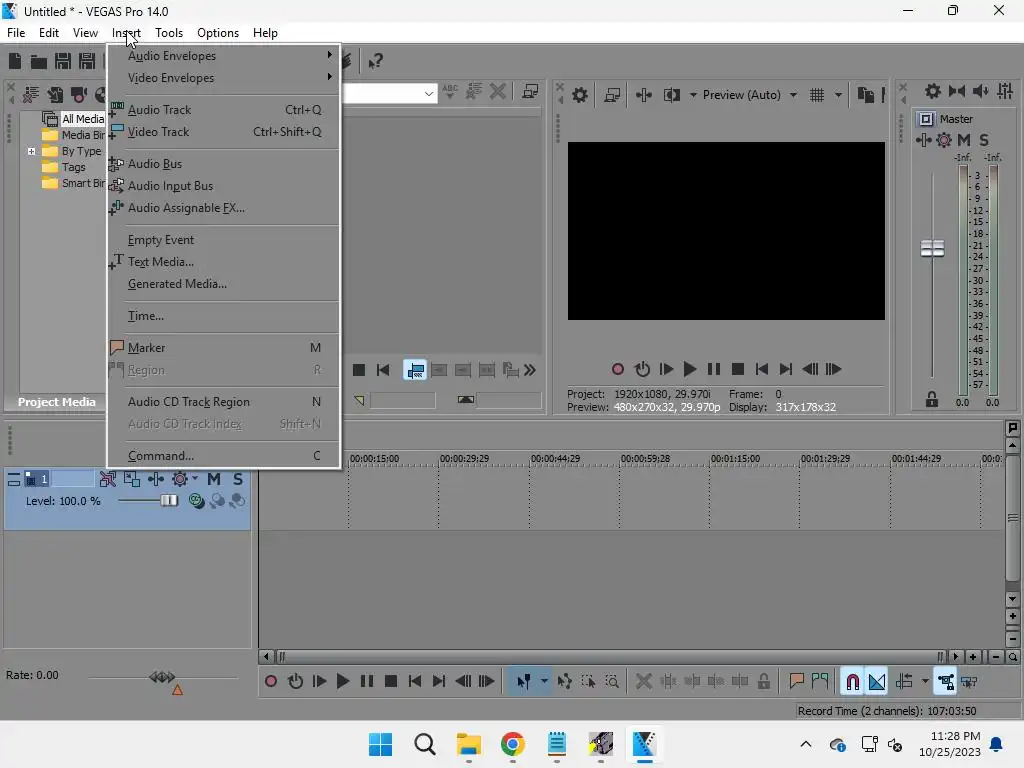Adjust the Master volume fader
1024x768 pixels.
[932, 248]
